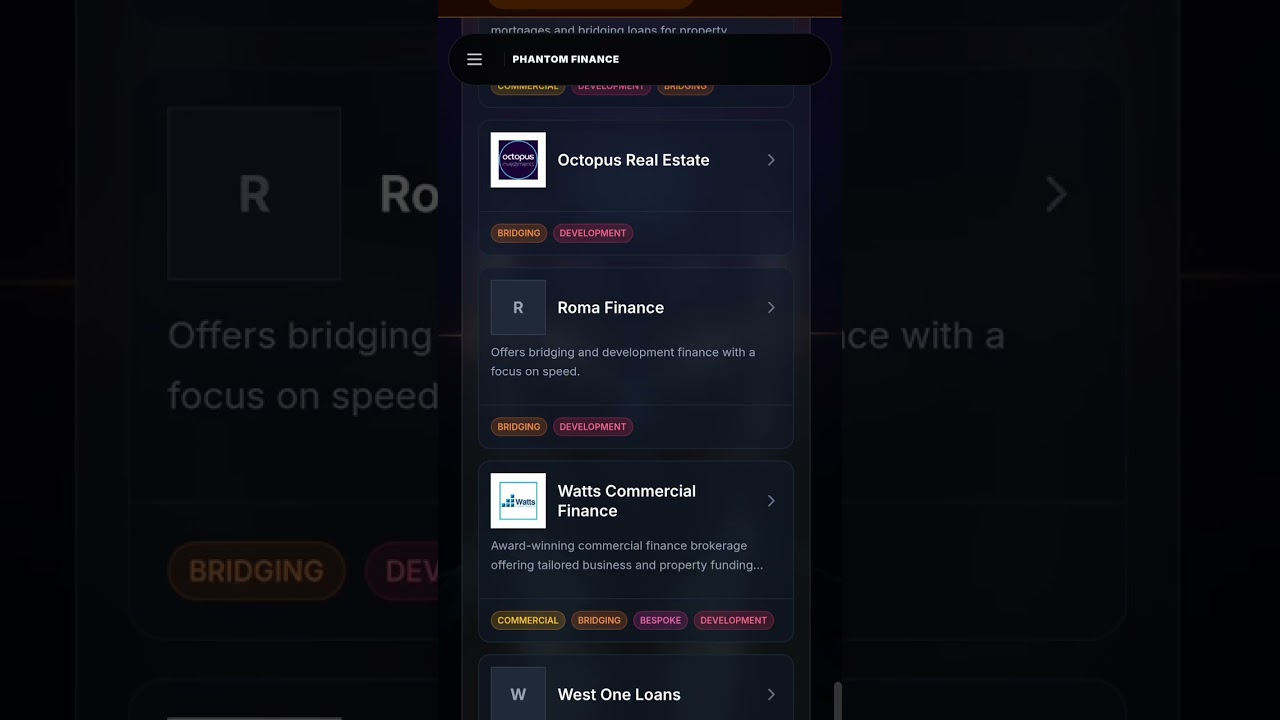Expand the Roma Finance chevron arrow
The width and height of the screenshot is (1280, 720).
(x=771, y=308)
